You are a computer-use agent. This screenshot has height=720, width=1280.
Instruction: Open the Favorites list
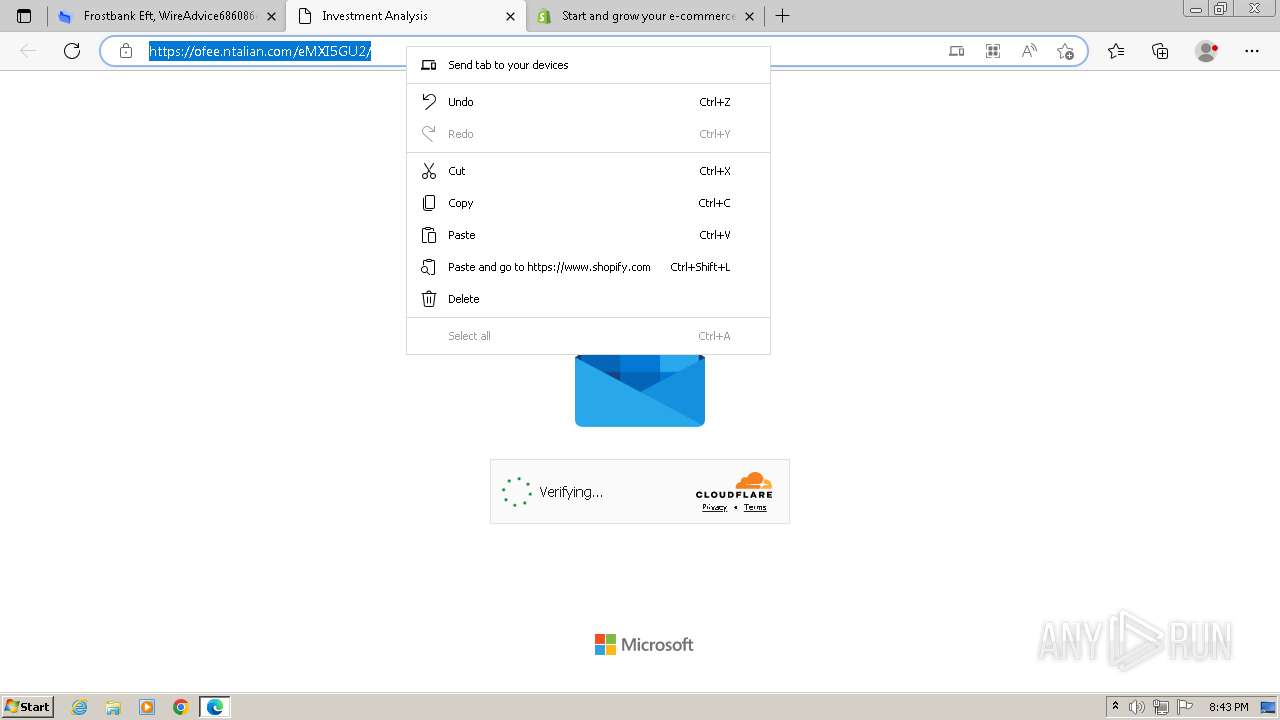[x=1116, y=51]
